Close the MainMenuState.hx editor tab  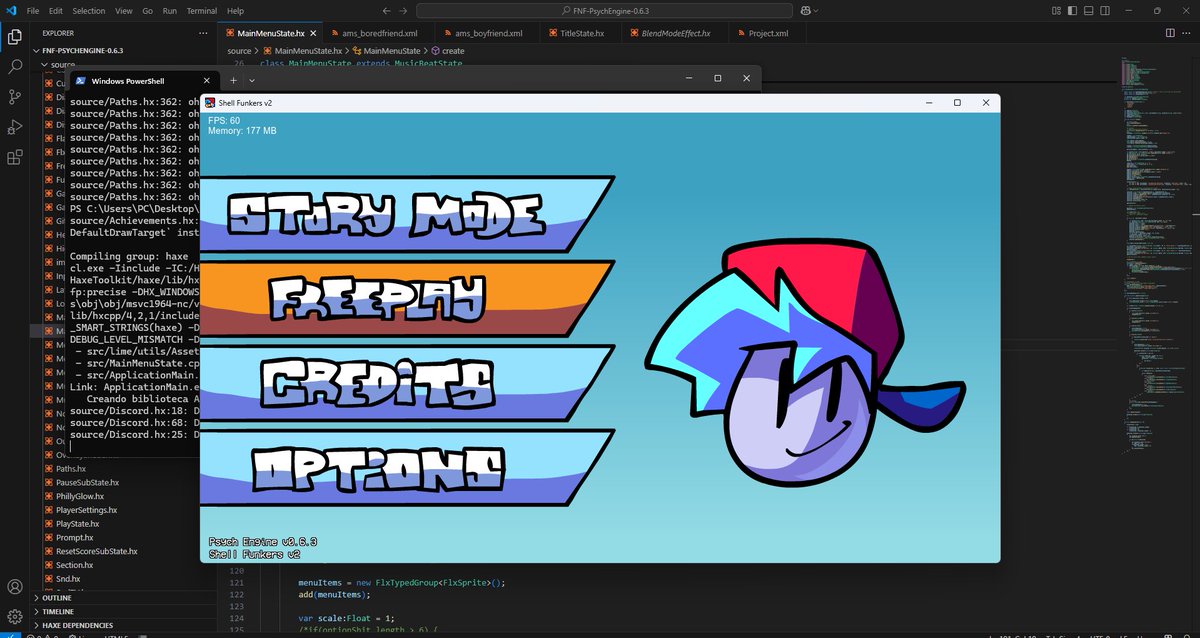pyautogui.click(x=312, y=33)
